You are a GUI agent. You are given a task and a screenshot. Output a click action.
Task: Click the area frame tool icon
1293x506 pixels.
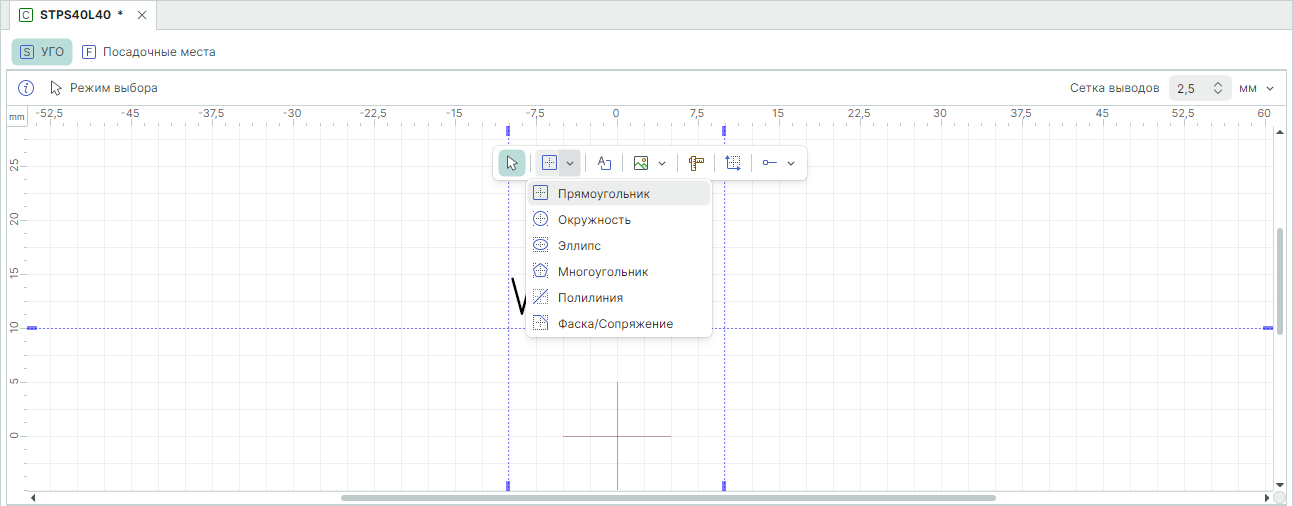(x=733, y=163)
